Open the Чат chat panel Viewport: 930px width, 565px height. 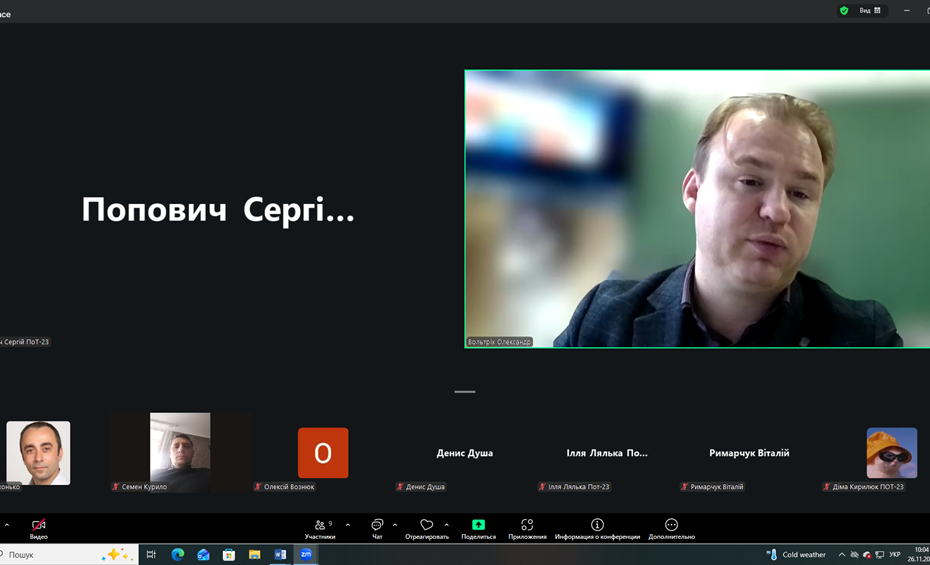[x=377, y=526]
